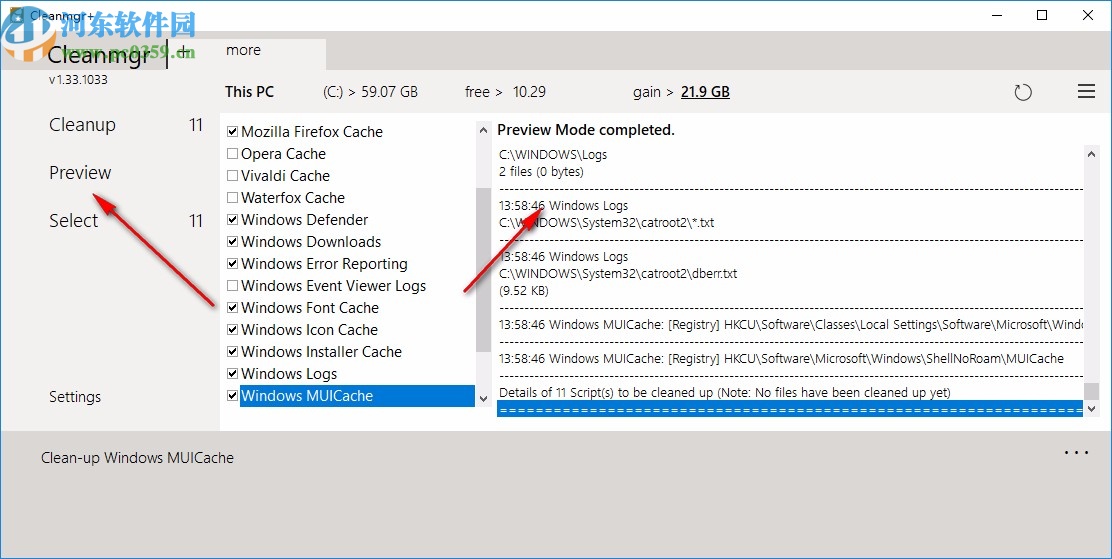1112x559 pixels.
Task: Click the 21.9 GB gain link
Action: 705,92
